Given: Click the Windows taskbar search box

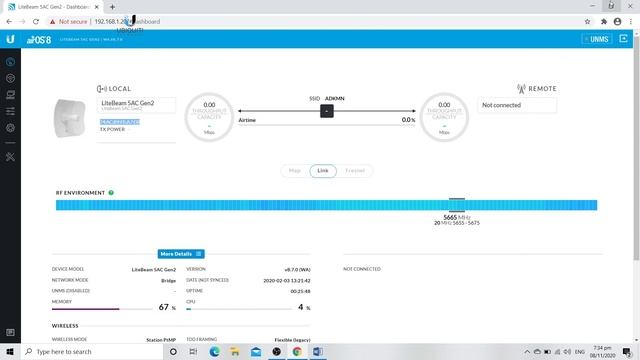Looking at the screenshot, I should (x=92, y=351).
